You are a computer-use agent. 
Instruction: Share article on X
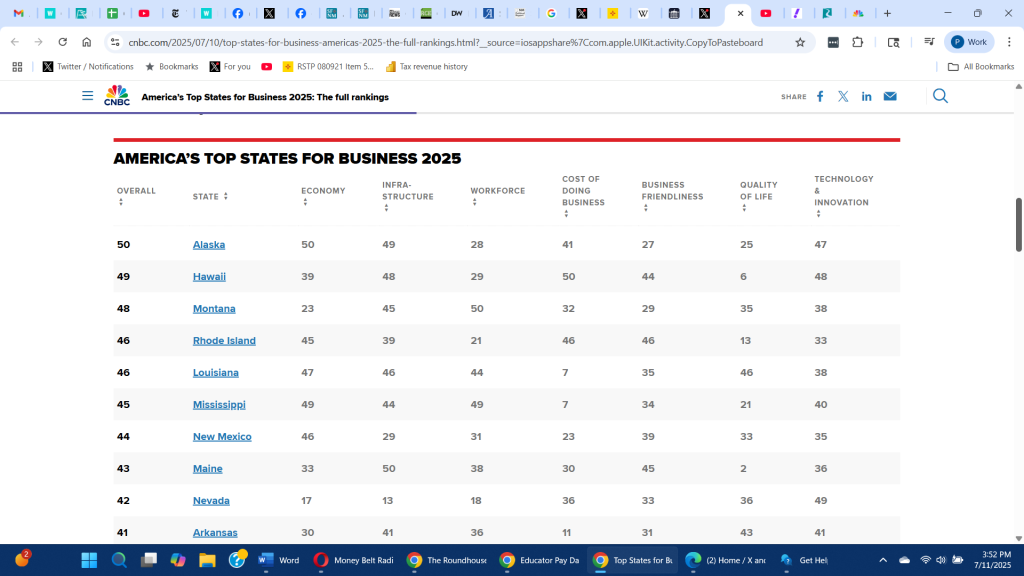[x=843, y=97]
